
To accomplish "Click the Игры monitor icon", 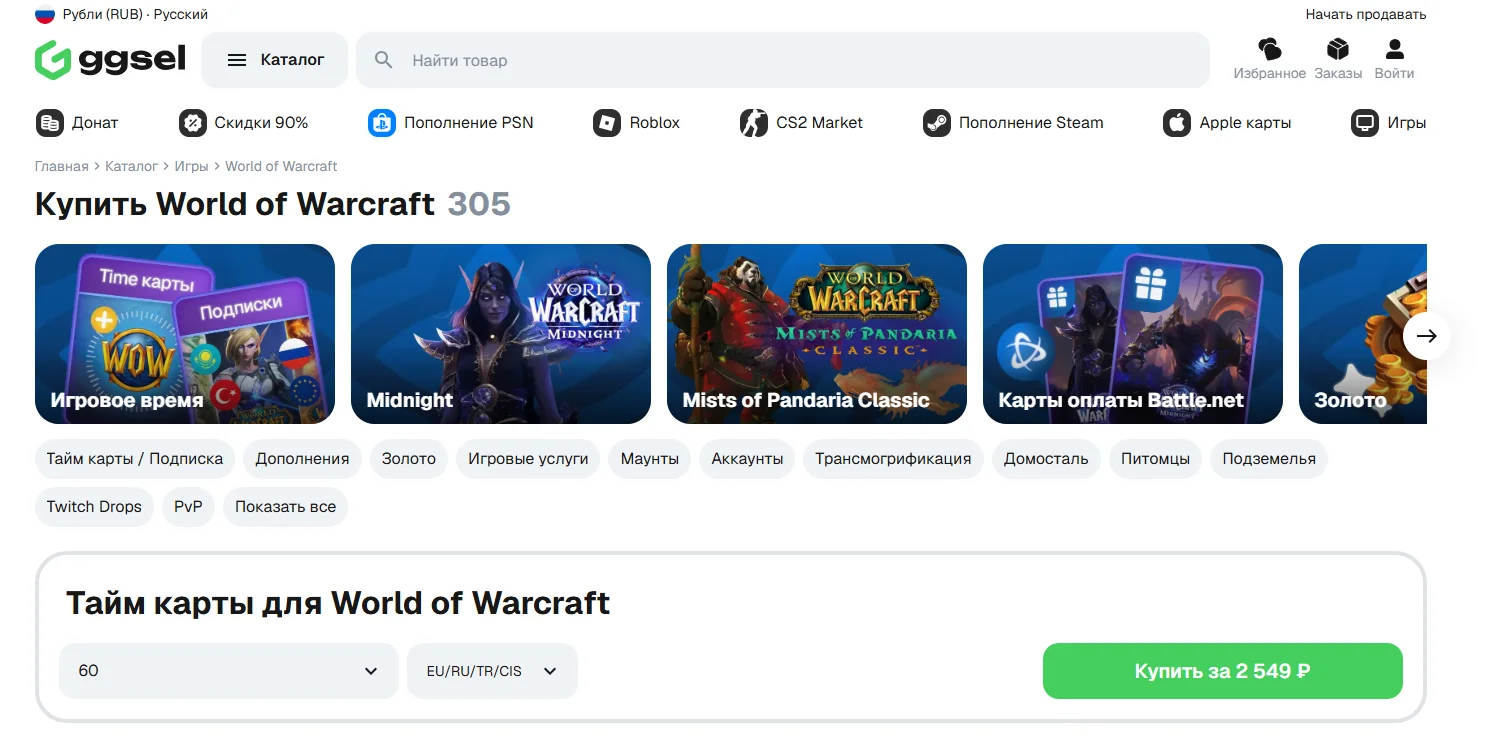I will [1365, 123].
